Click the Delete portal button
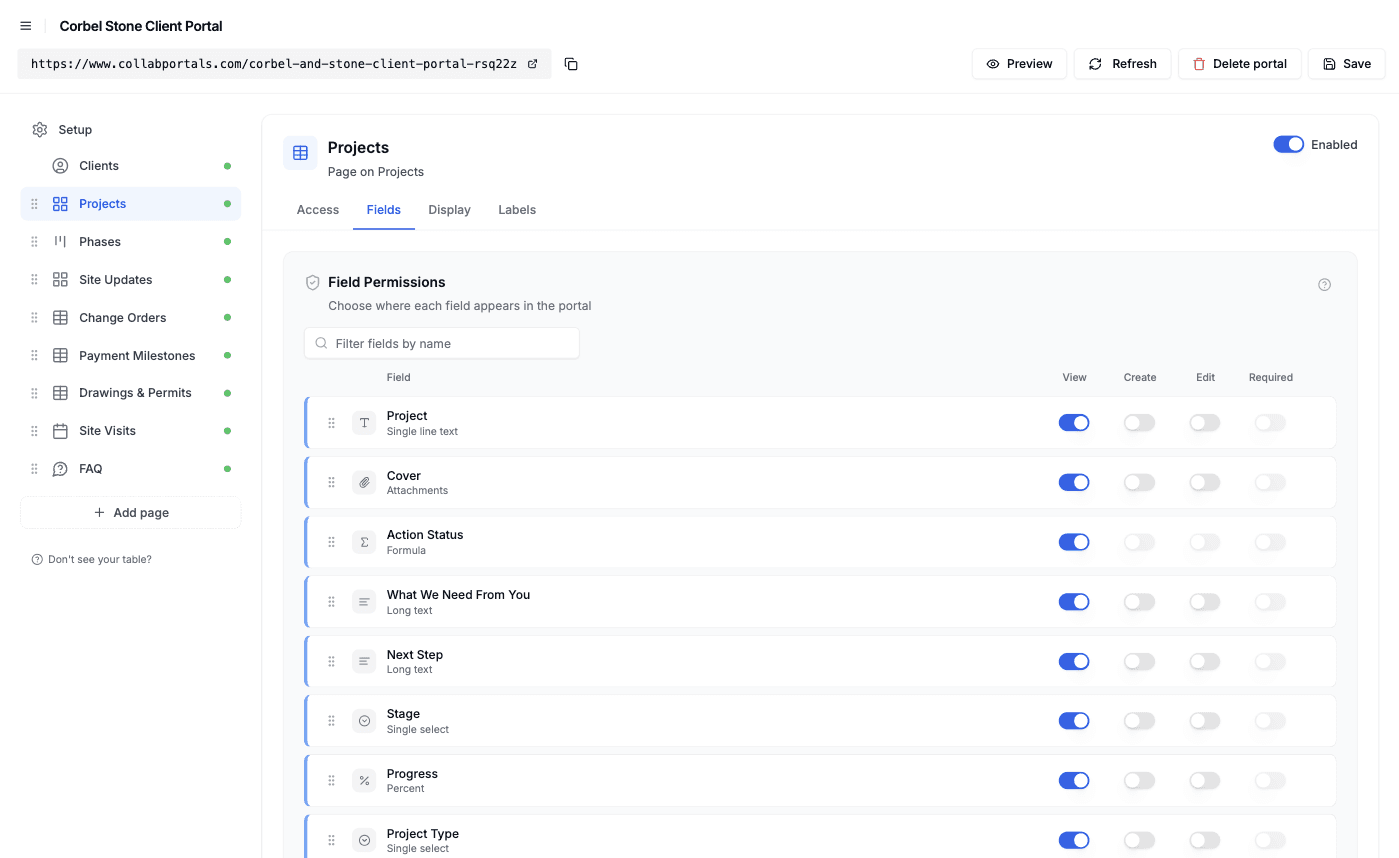Screen dimensions: 1399x858 click(1240, 64)
